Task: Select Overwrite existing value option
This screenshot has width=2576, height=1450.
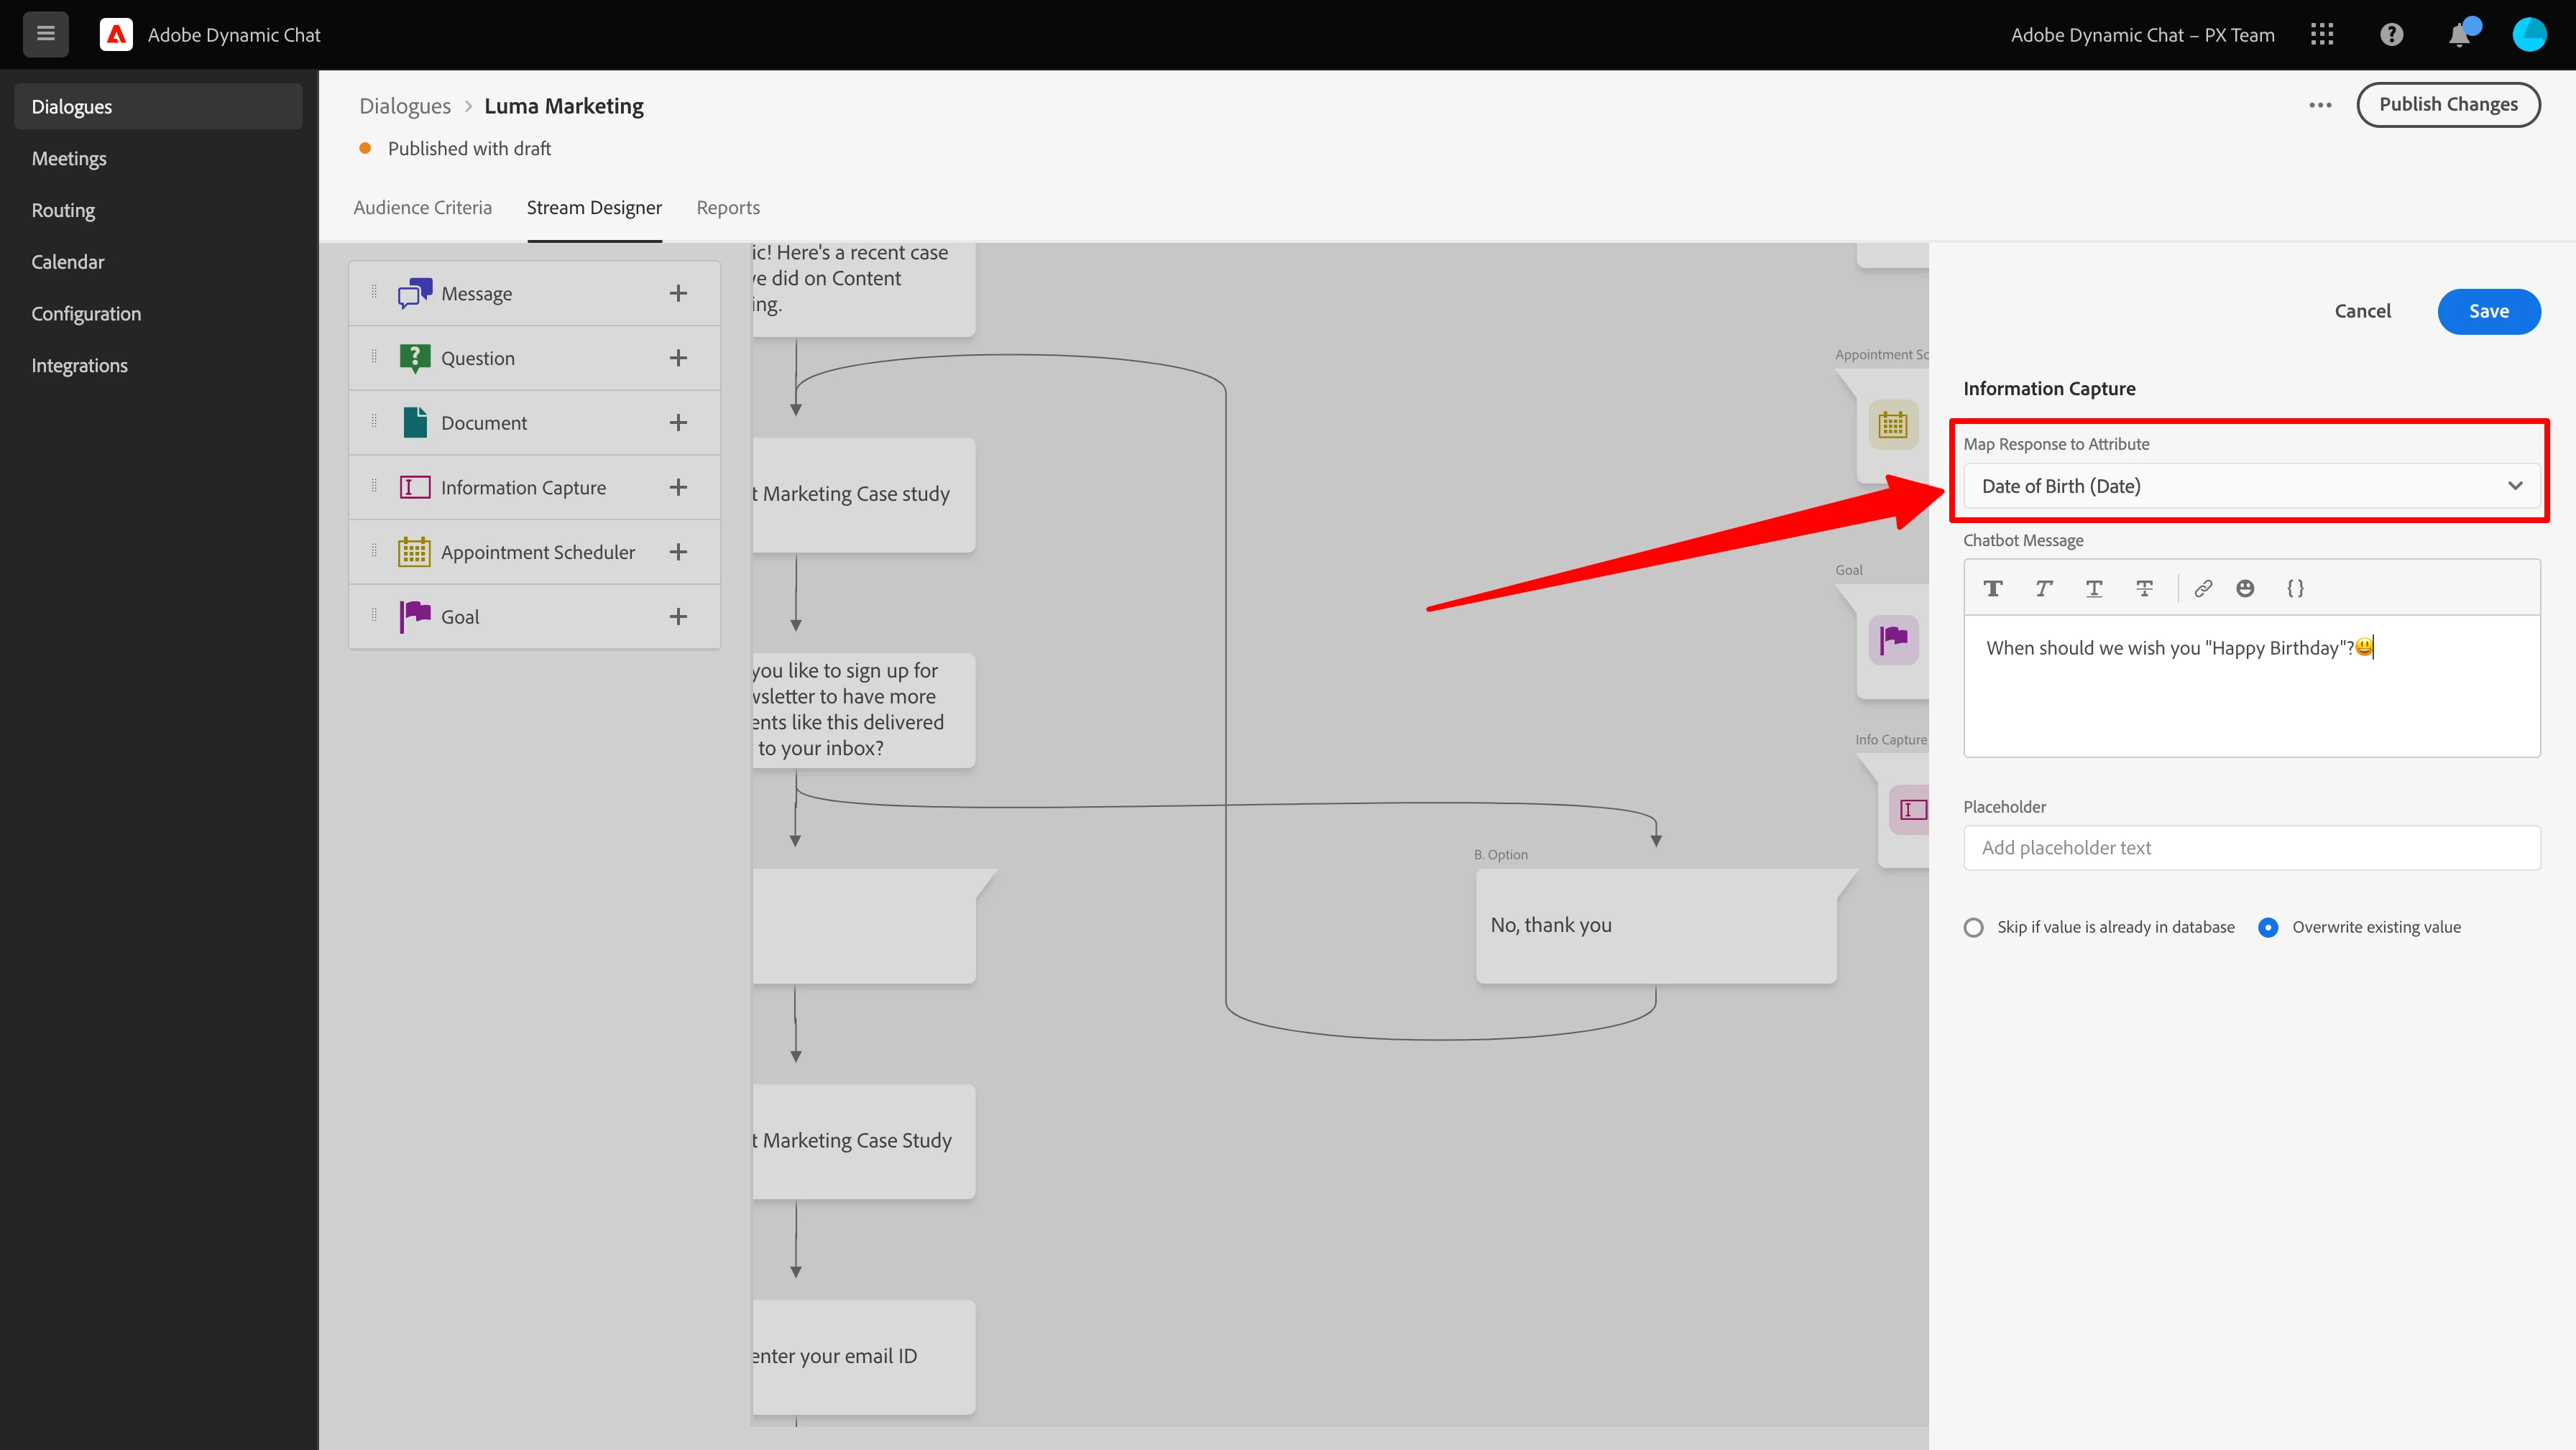Action: pyautogui.click(x=2268, y=927)
